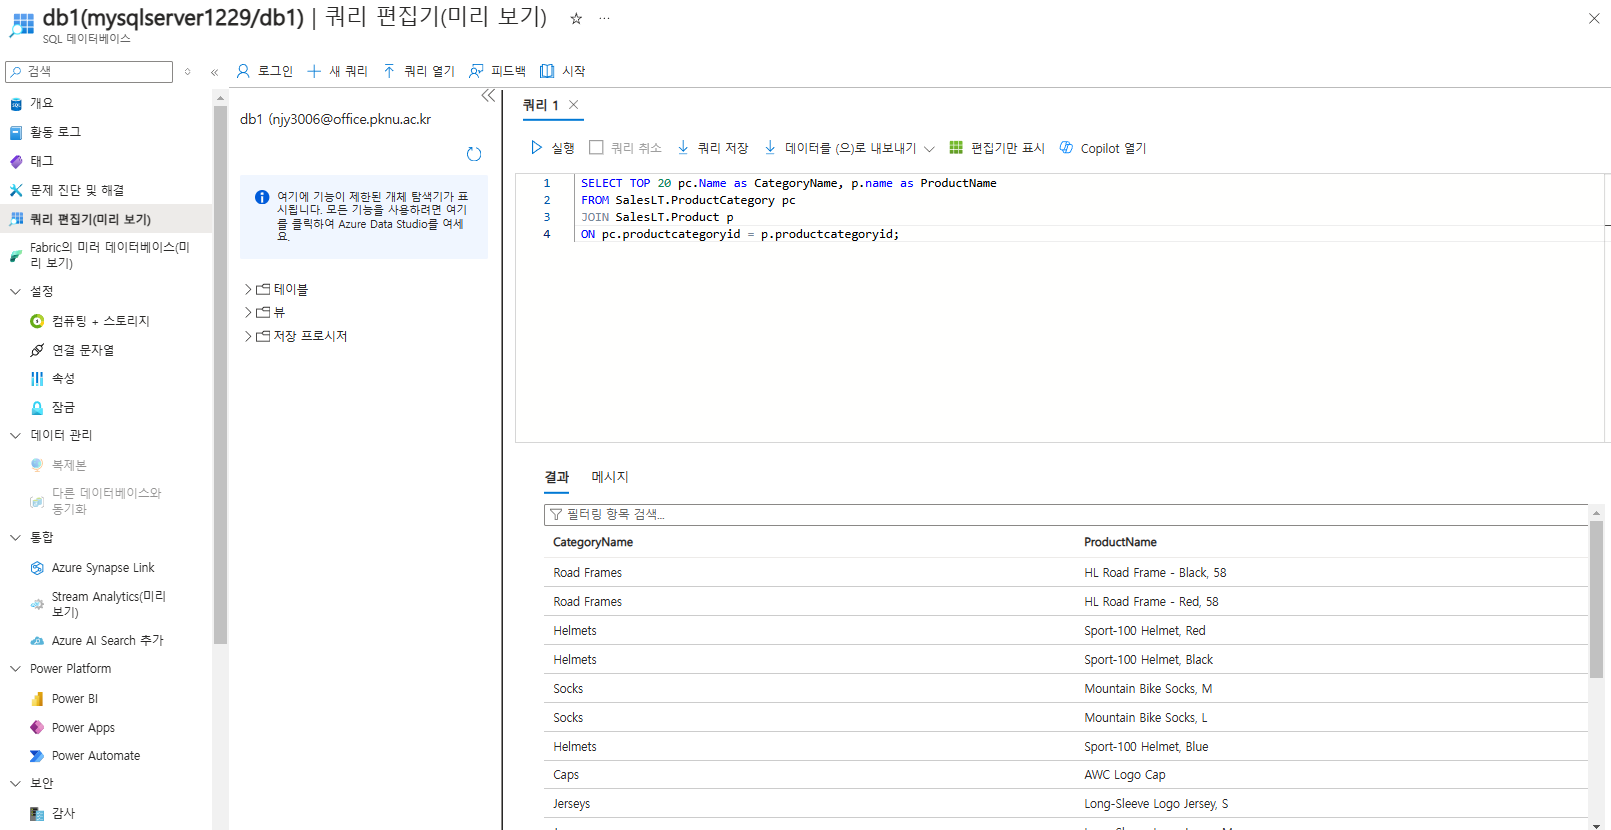Collapse the 통합 integration section
This screenshot has width=1611, height=830.
pyautogui.click(x=15, y=537)
